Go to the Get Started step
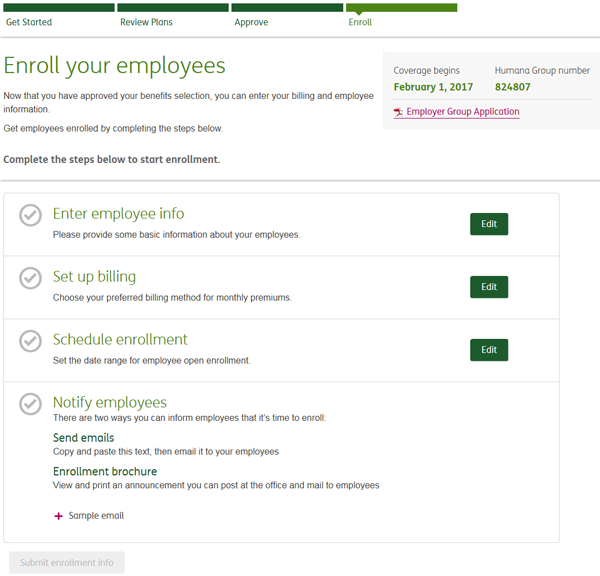The height and width of the screenshot is (576, 600). (x=29, y=22)
